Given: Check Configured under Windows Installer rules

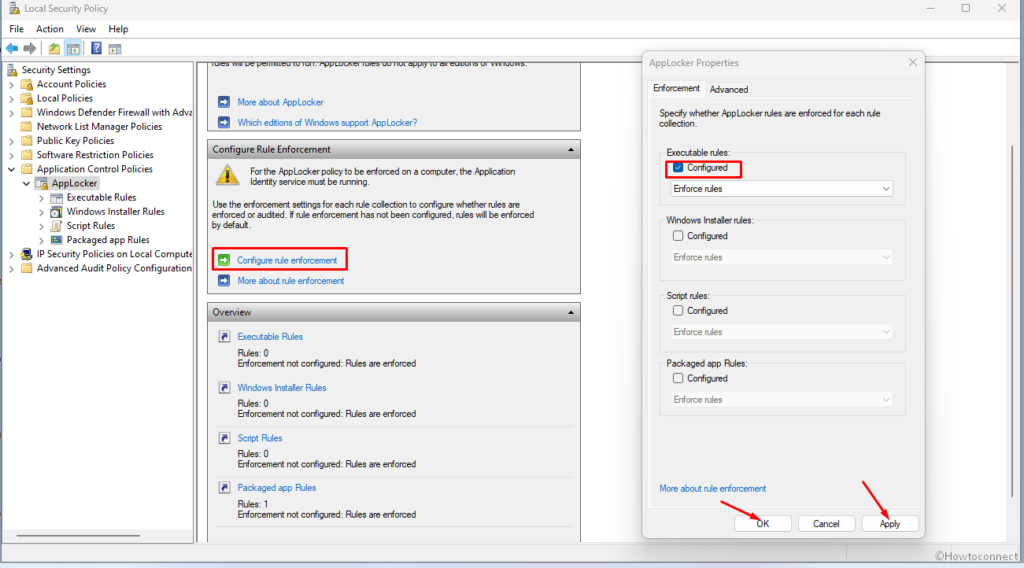Looking at the screenshot, I should tap(678, 236).
